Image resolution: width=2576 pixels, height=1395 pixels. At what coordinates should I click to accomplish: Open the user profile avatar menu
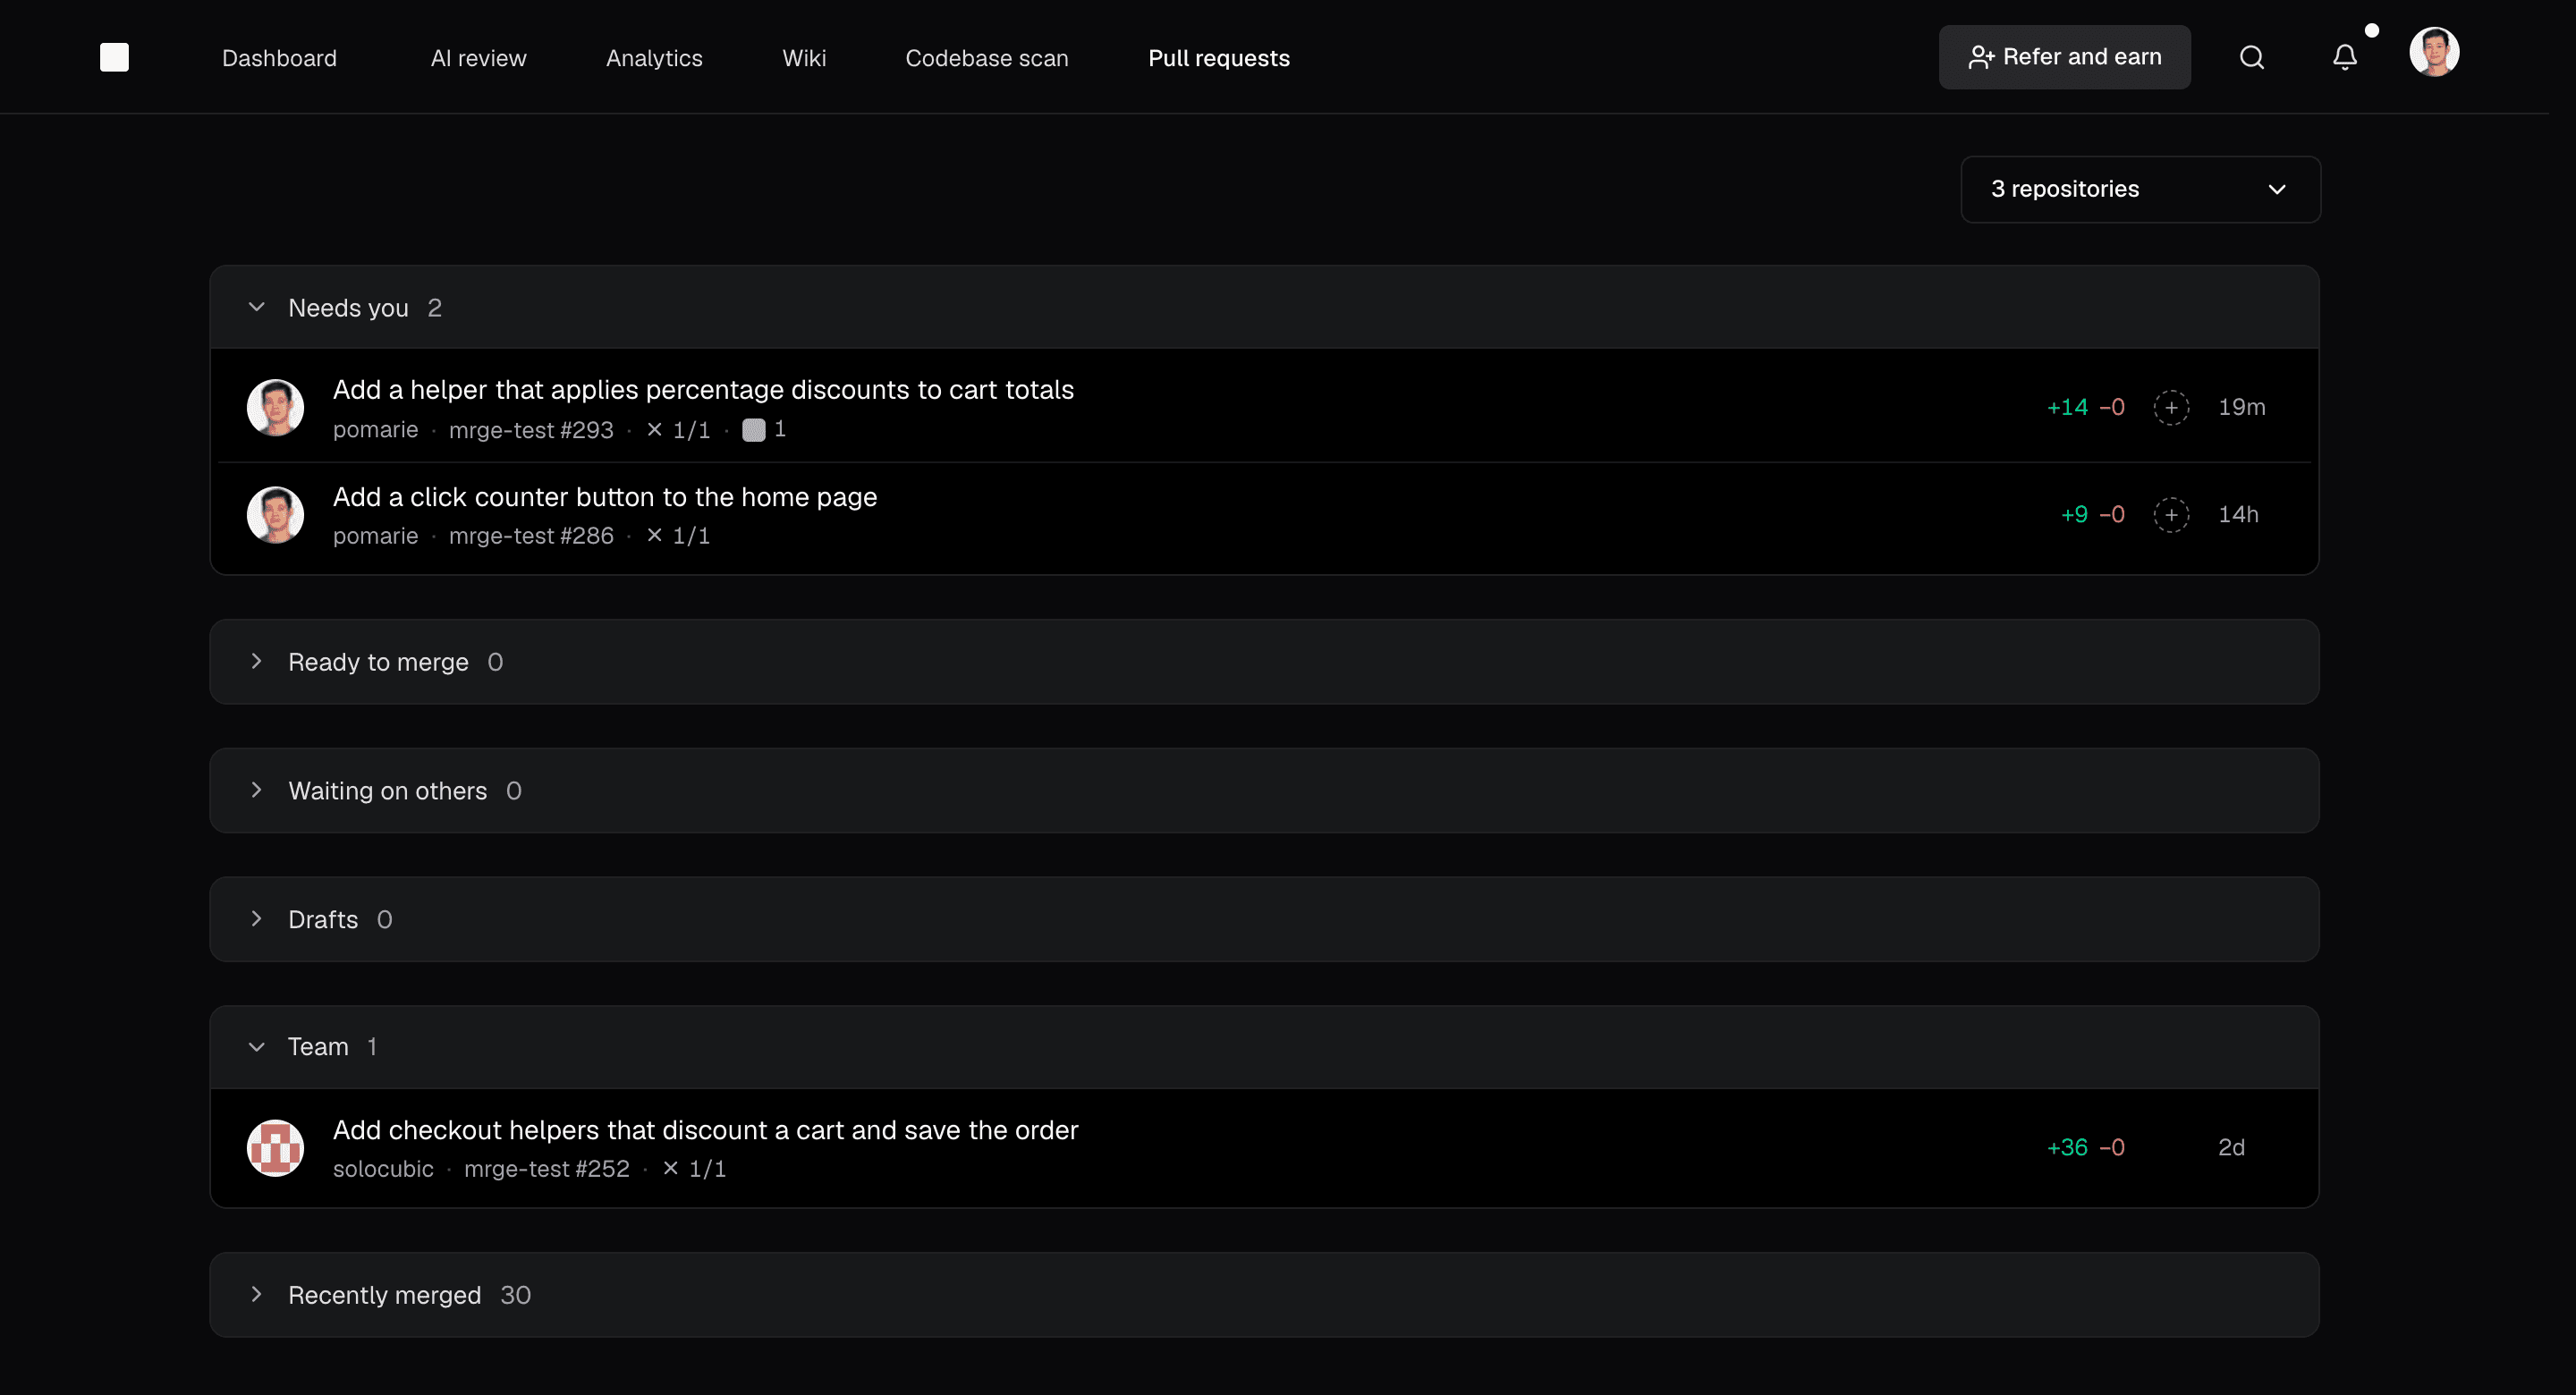(x=2433, y=52)
